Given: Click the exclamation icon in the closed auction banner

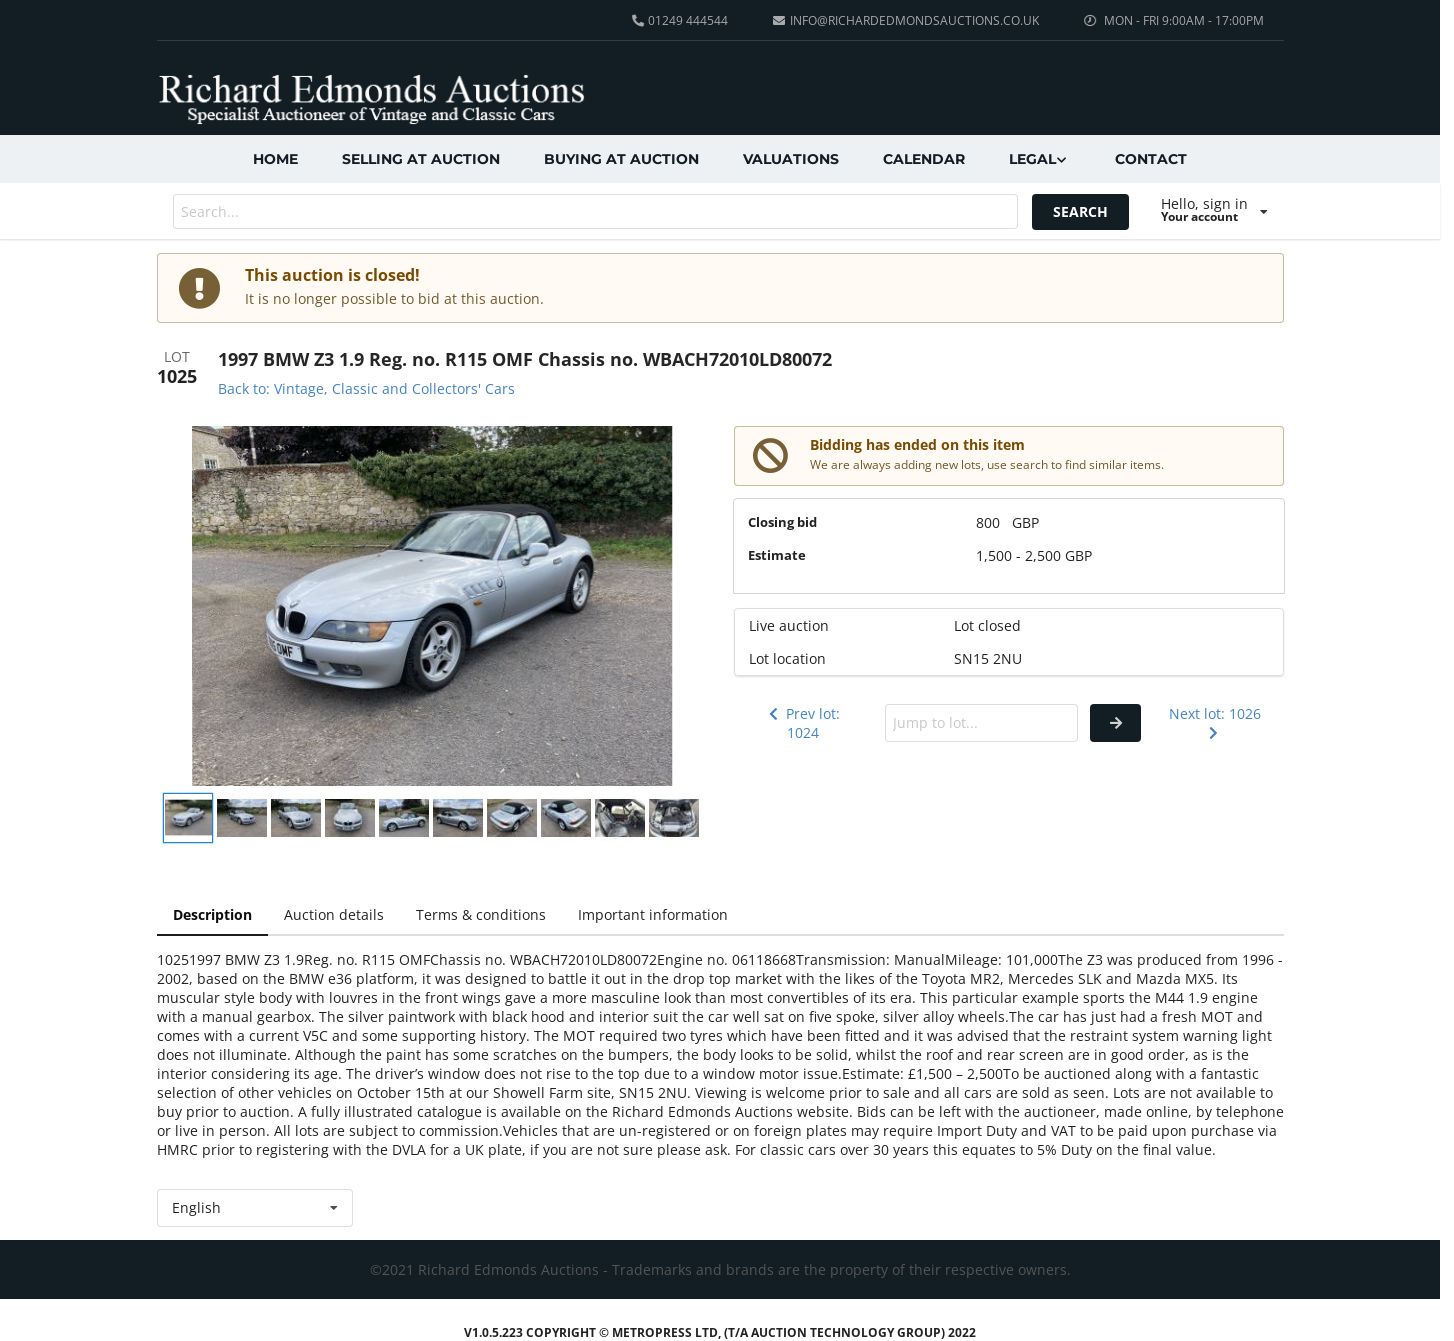Looking at the screenshot, I should coord(199,288).
